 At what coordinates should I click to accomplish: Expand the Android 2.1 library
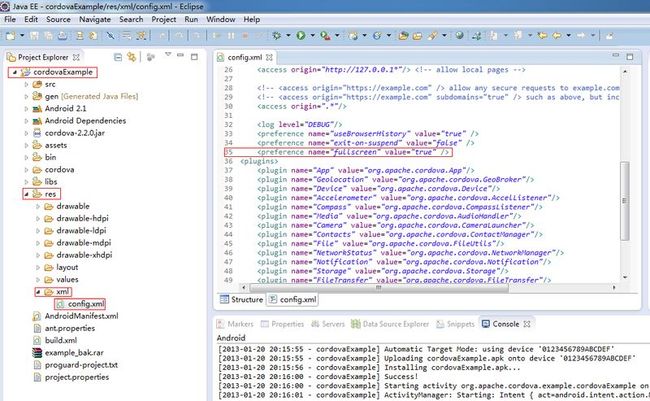click(x=26, y=109)
